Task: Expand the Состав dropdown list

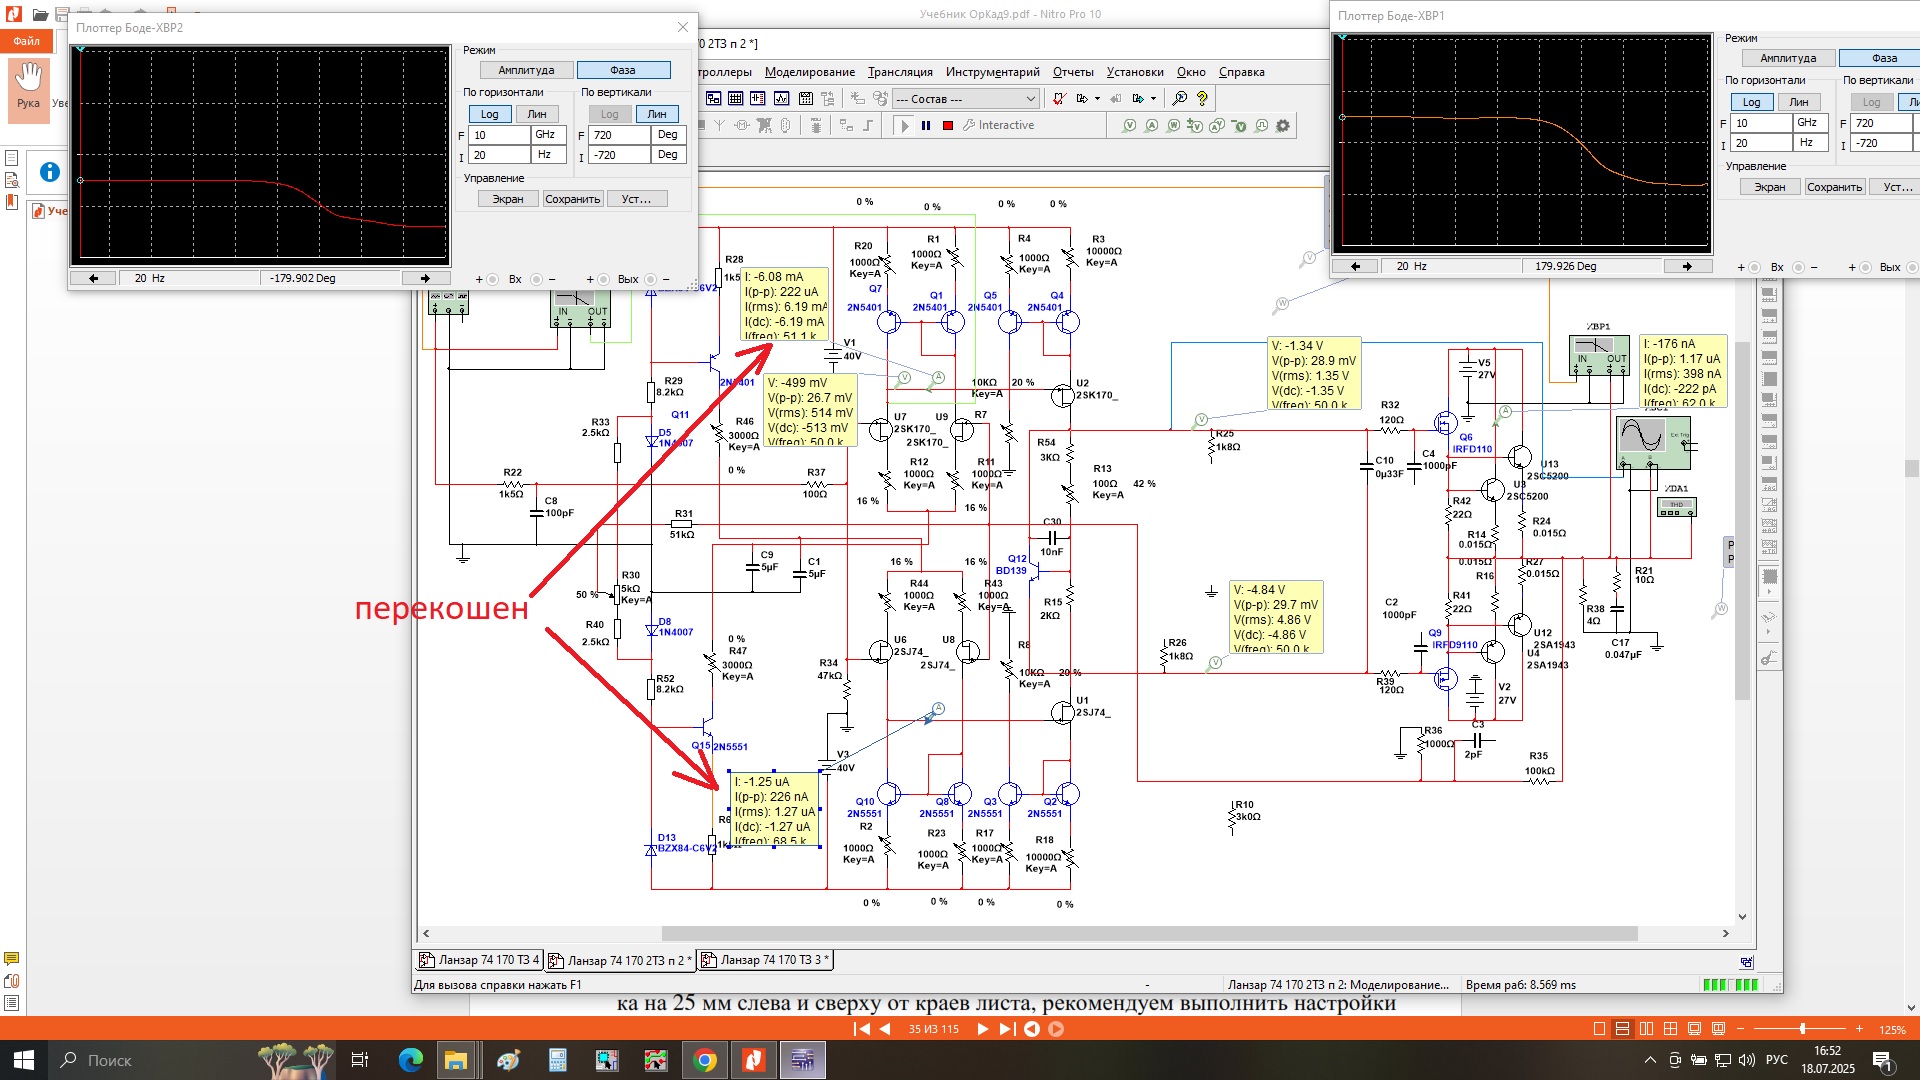Action: coord(1030,99)
